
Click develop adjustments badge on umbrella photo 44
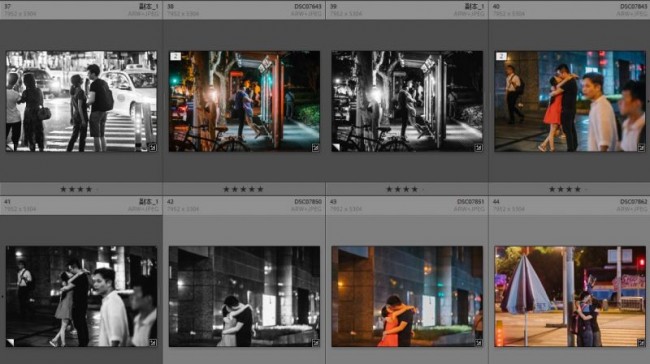(641, 342)
